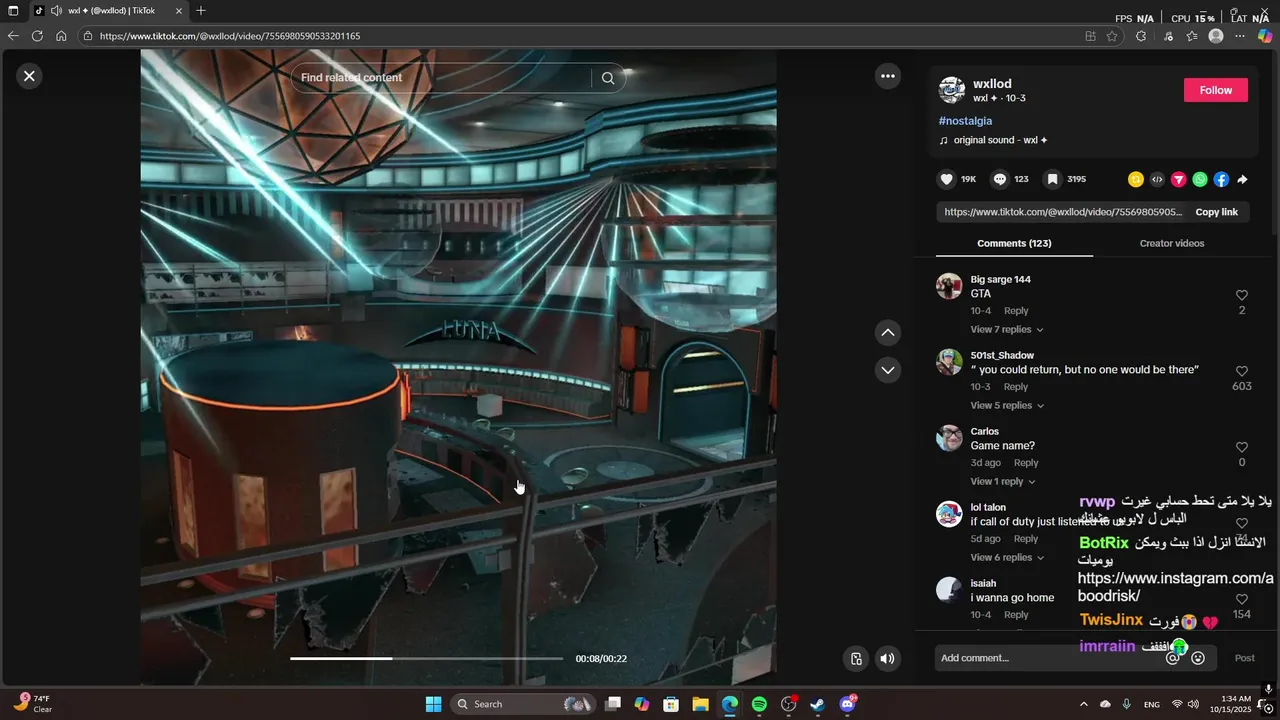Open a new browser tab
Viewport: 1280px width, 720px height.
[x=201, y=11]
